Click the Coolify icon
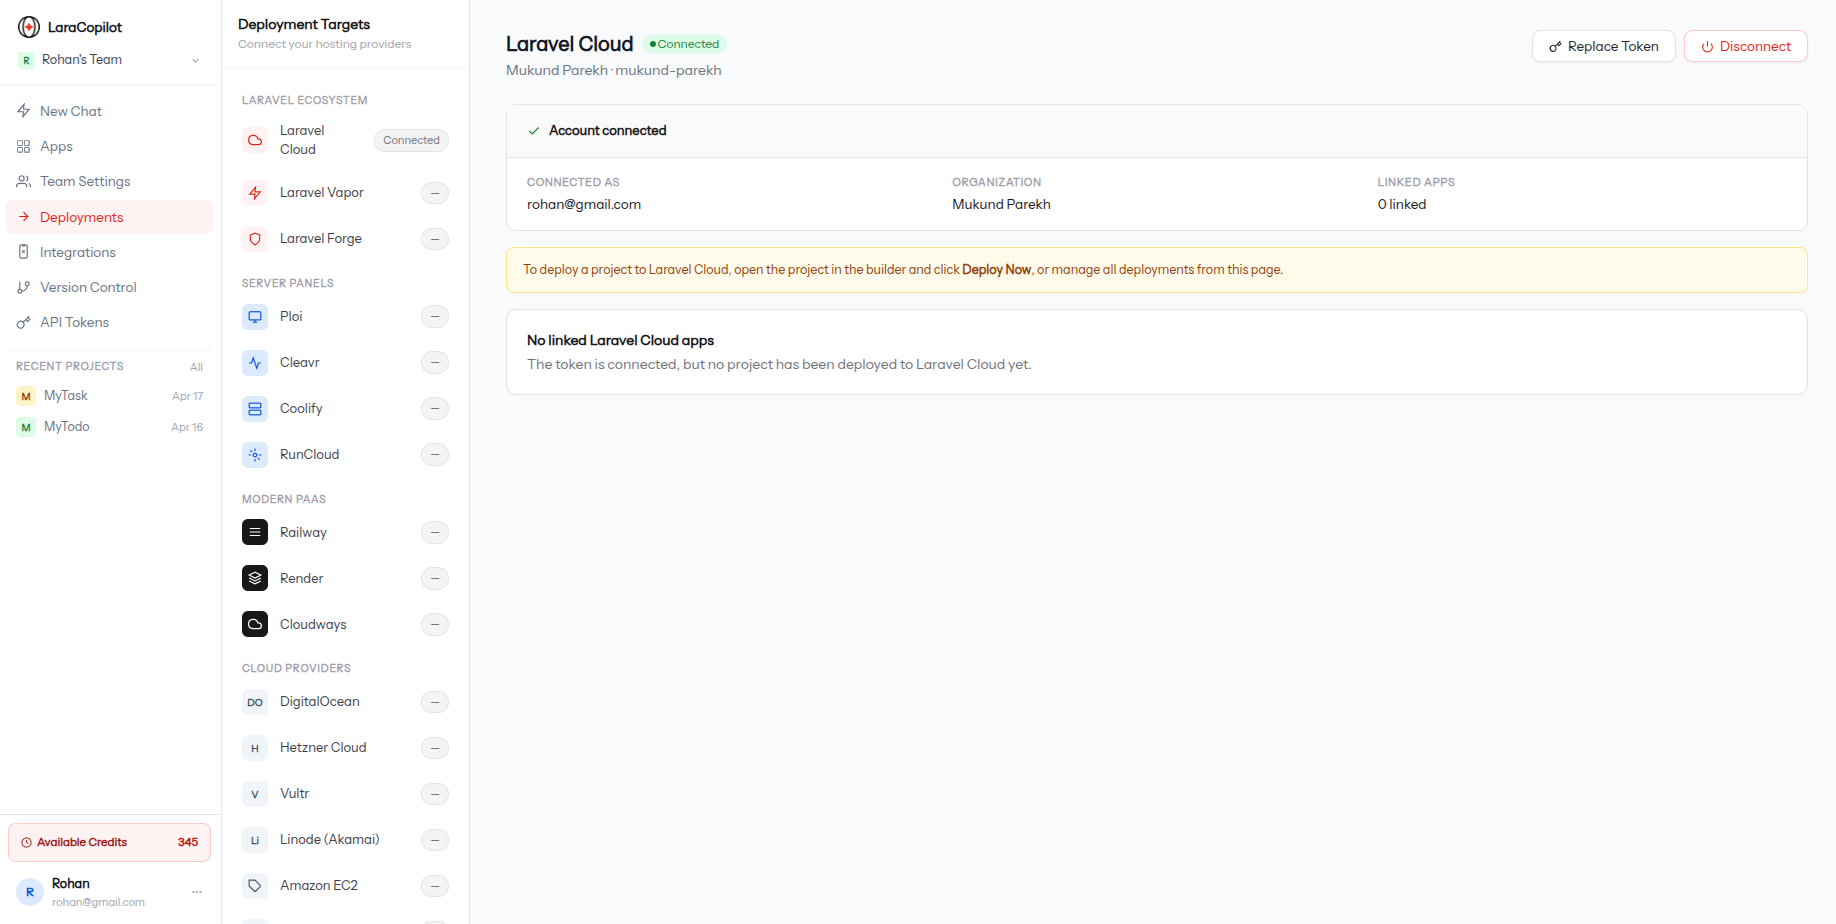 click(255, 408)
